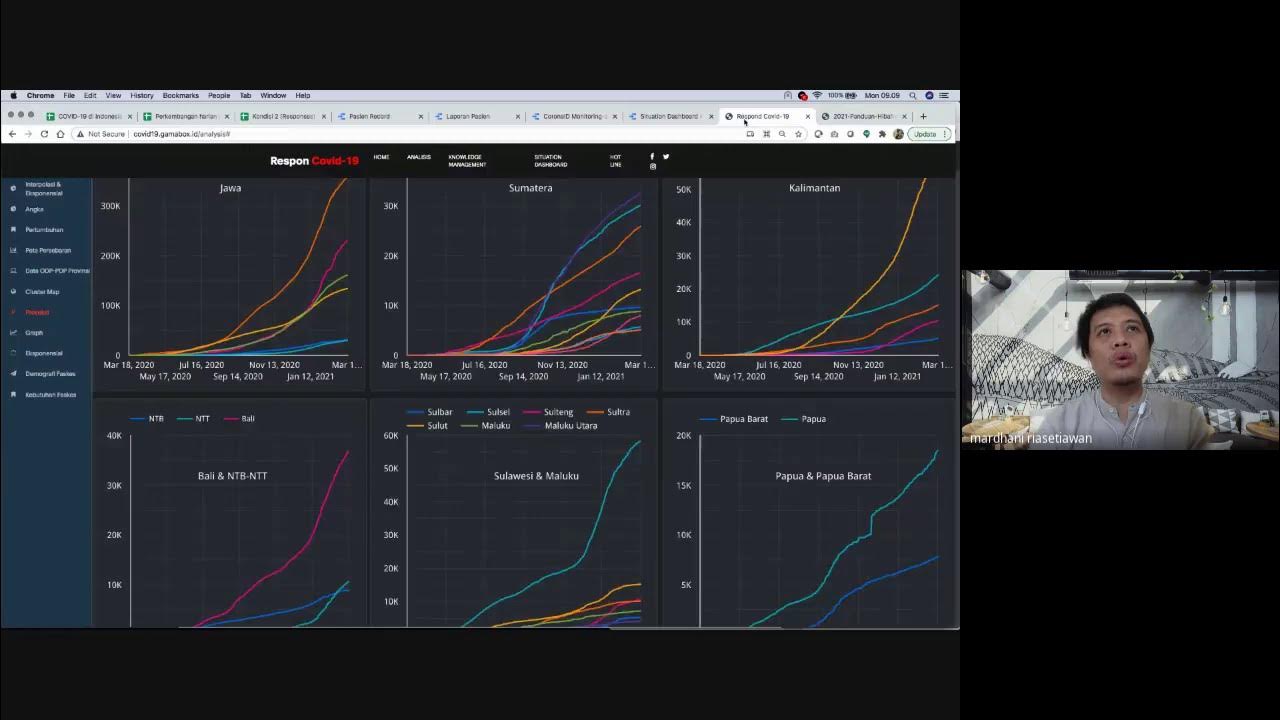
Task: Select the Eksponensial sidebar icon
Action: click(x=13, y=353)
